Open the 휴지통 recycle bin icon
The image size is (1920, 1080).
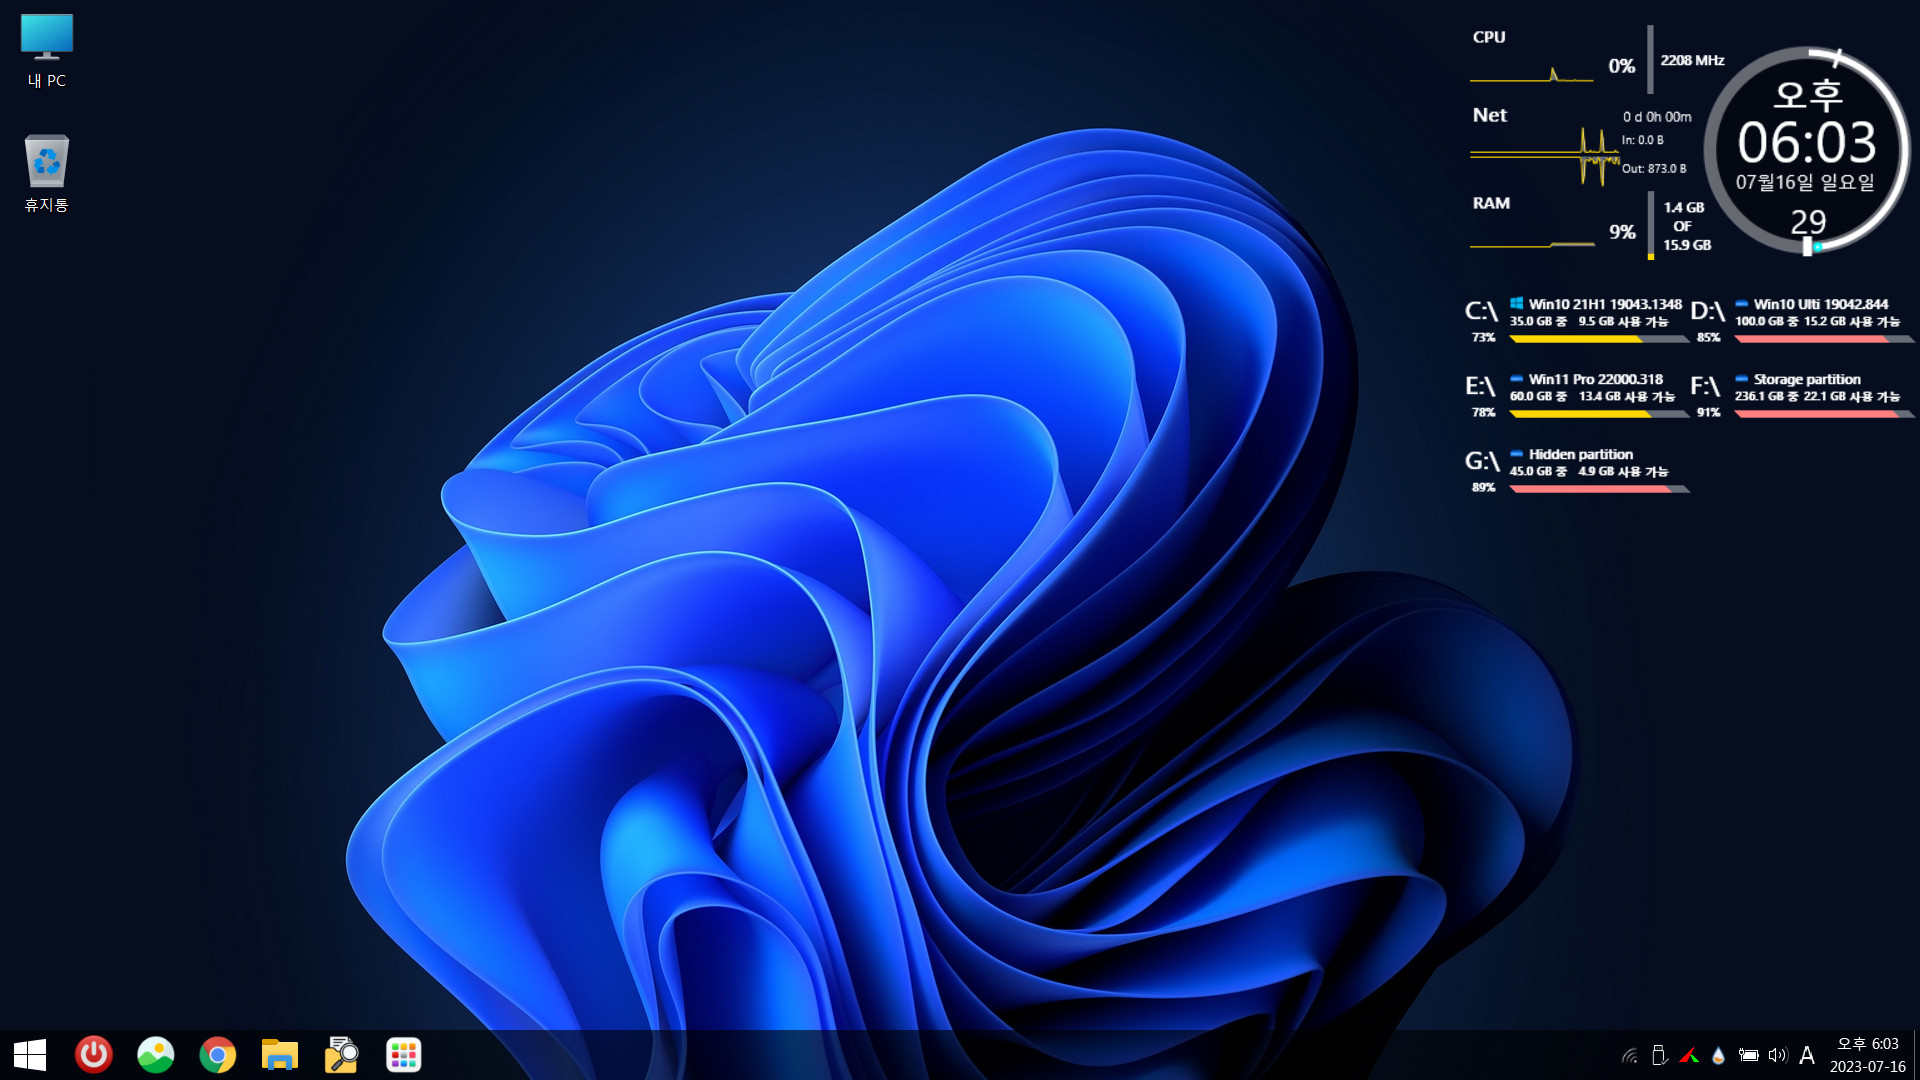point(46,173)
